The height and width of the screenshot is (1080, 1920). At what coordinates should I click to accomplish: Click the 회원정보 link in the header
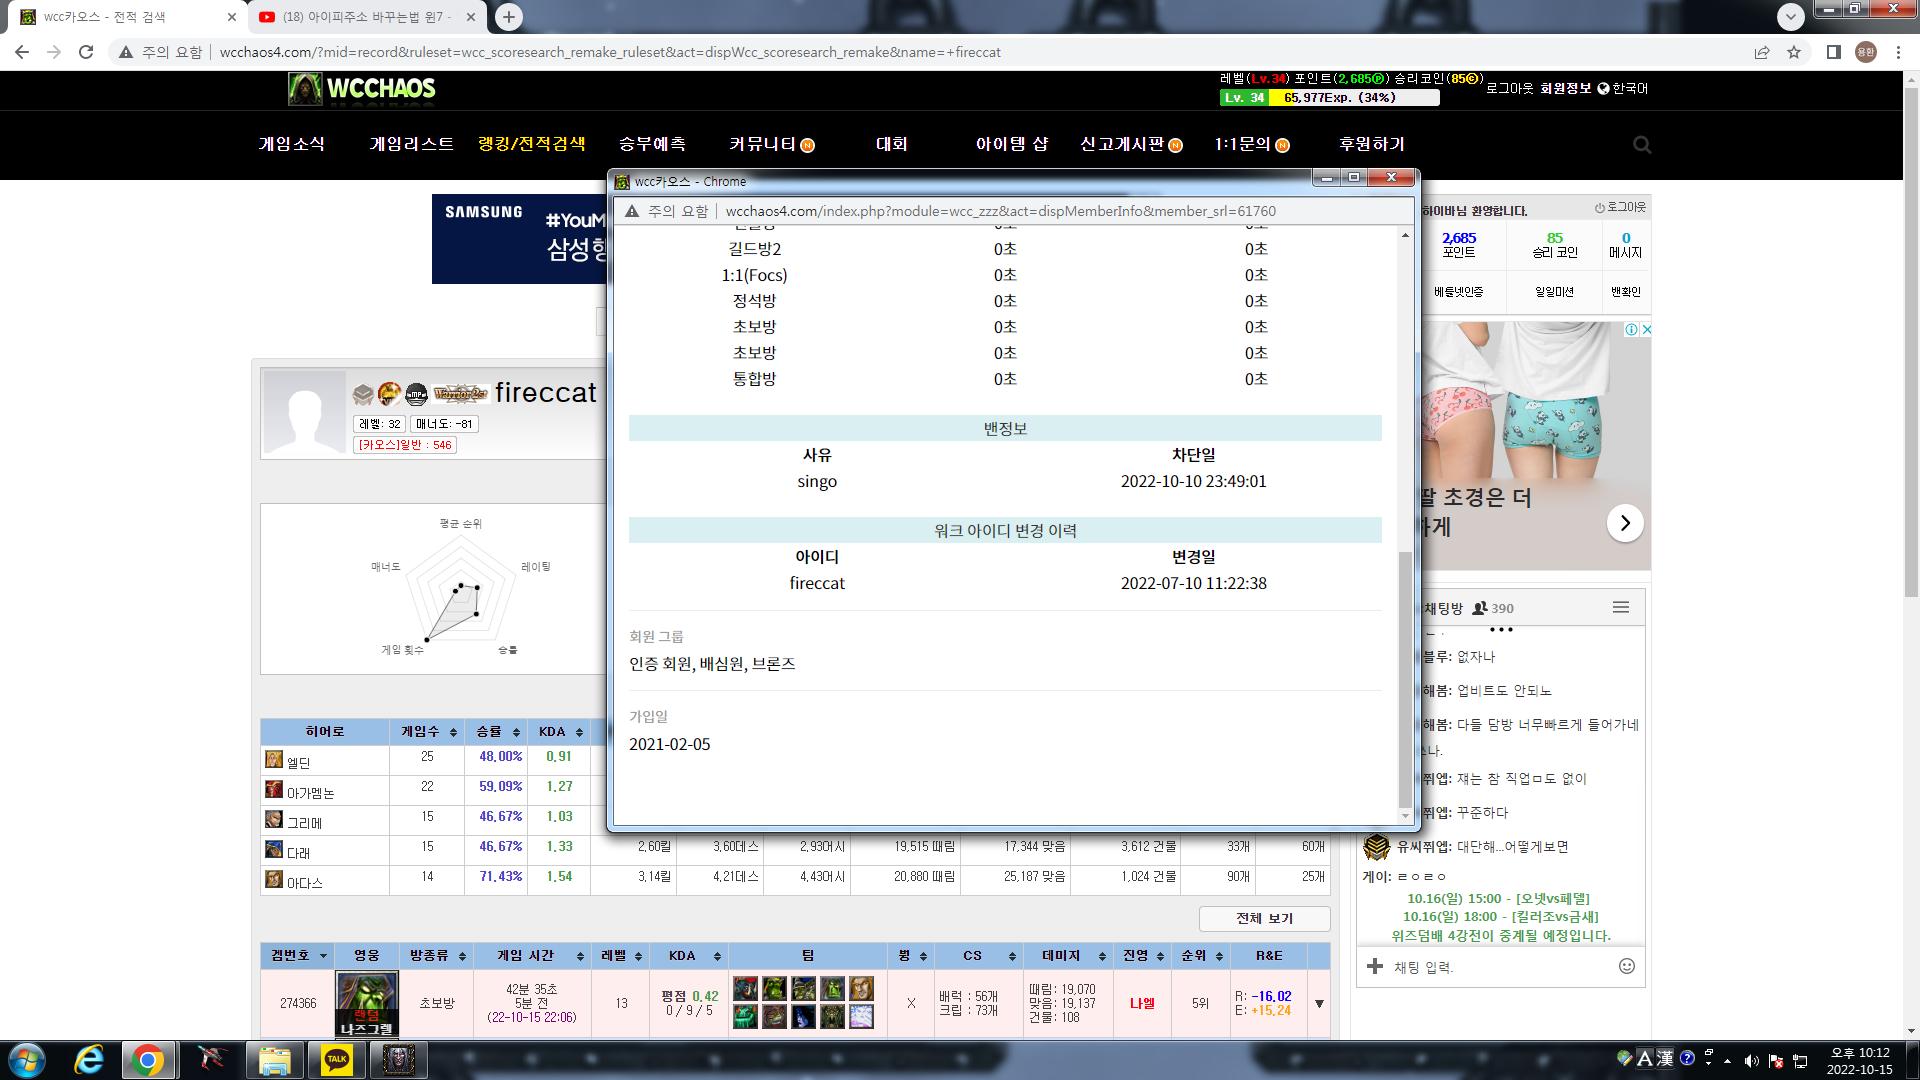tap(1565, 88)
